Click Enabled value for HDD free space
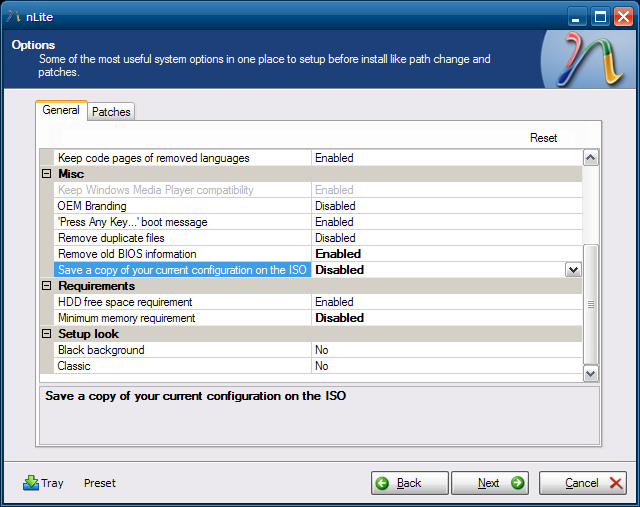Image resolution: width=640 pixels, height=507 pixels. point(334,302)
